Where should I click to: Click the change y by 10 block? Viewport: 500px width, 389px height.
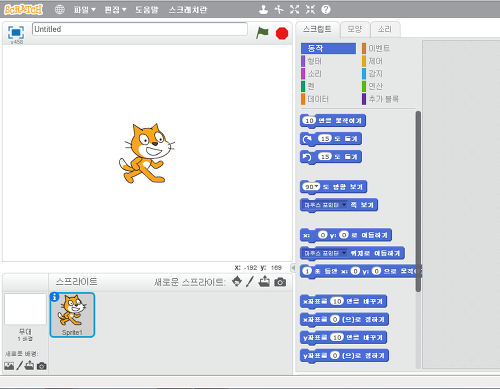(344, 337)
